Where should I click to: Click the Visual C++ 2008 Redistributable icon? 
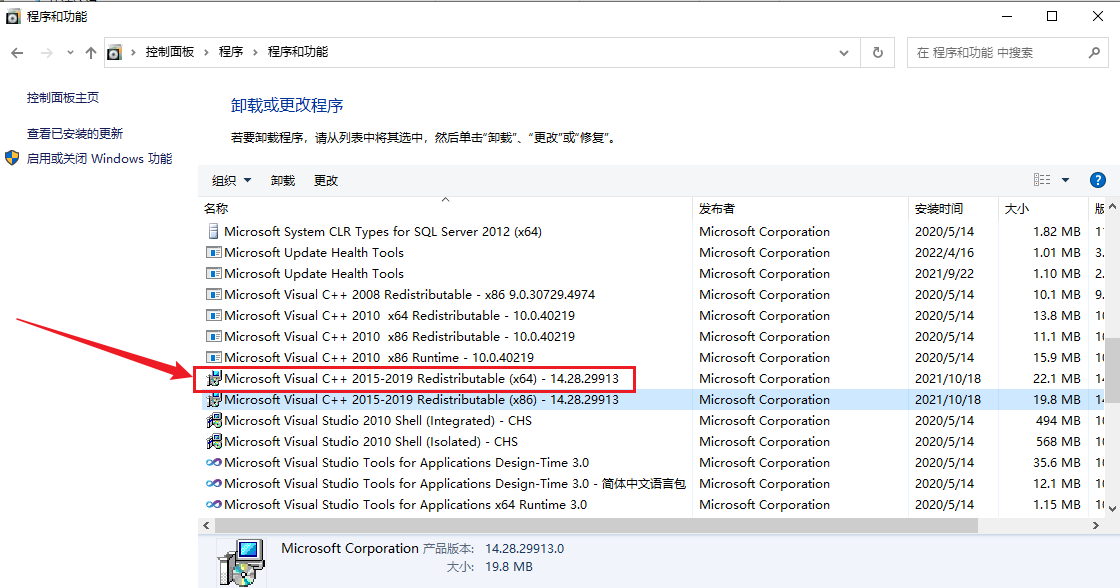213,294
